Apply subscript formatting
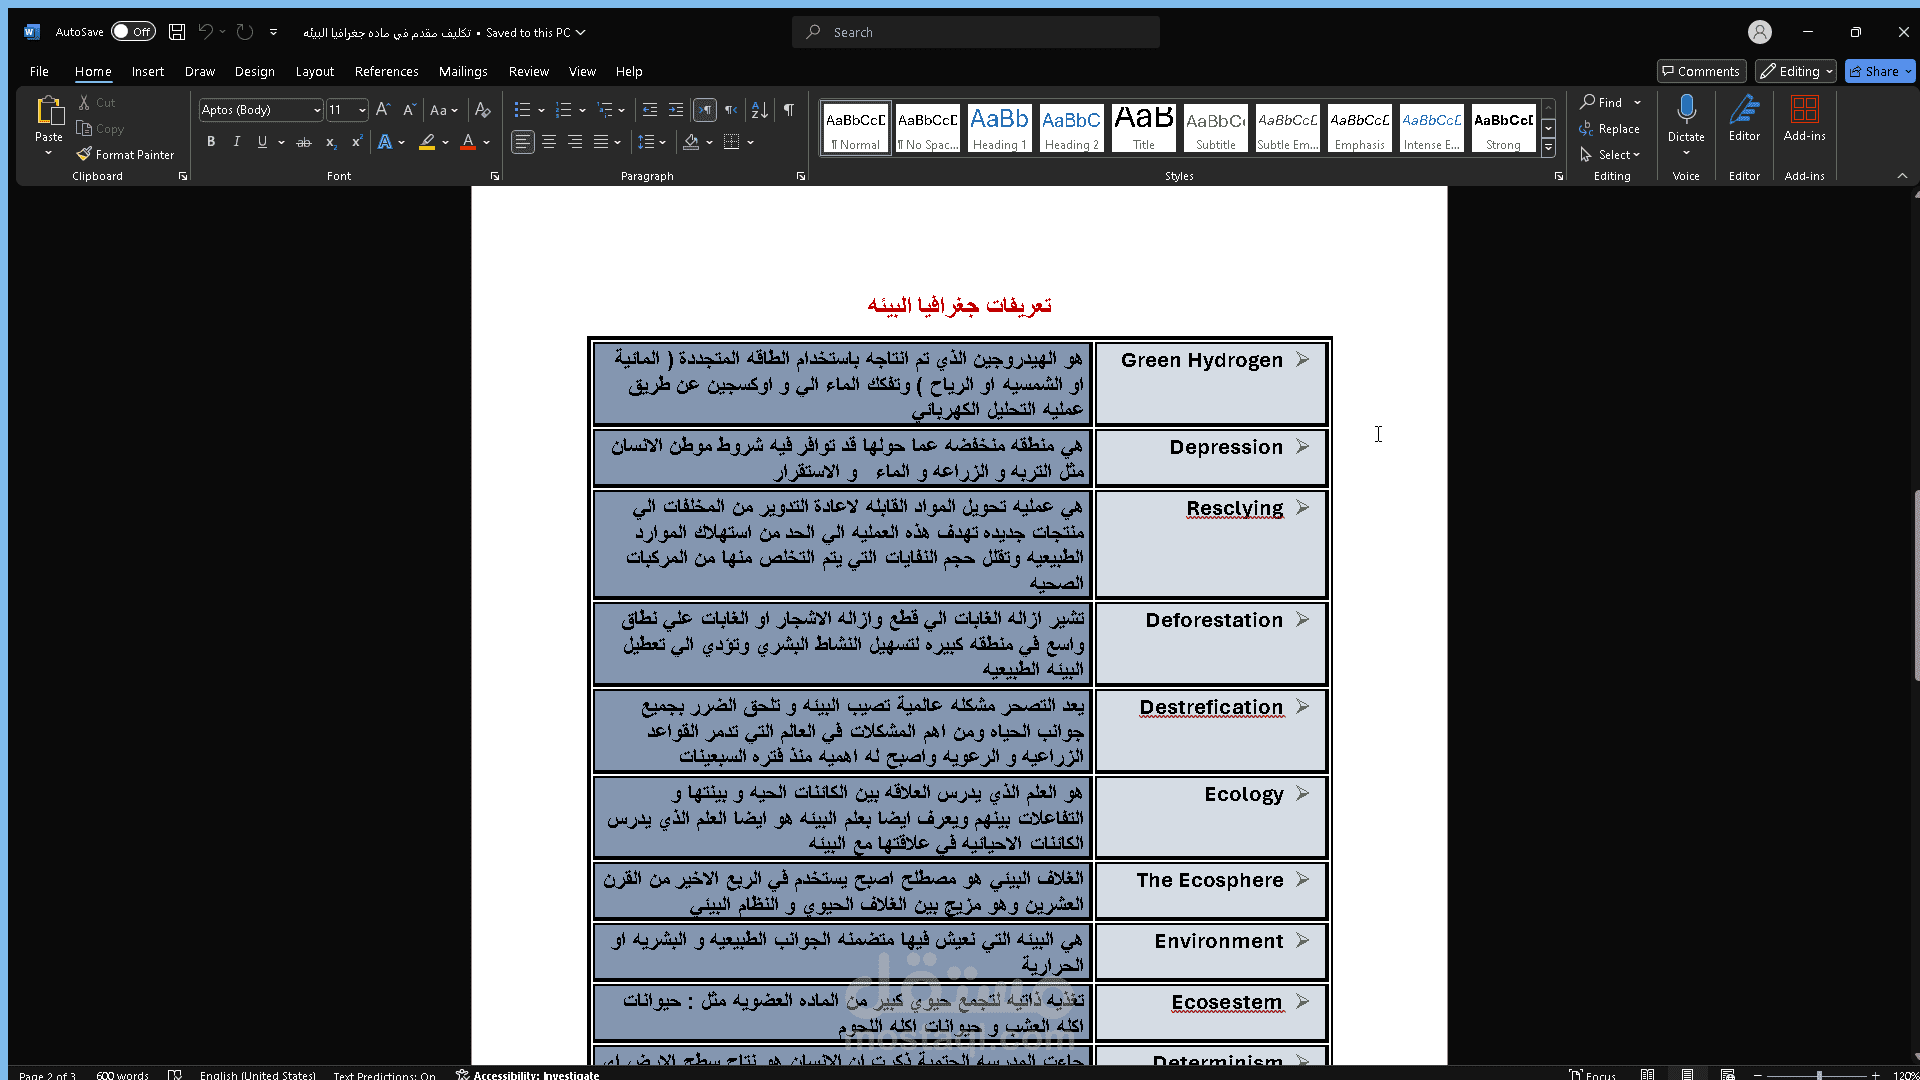The image size is (1920, 1080). coord(331,142)
